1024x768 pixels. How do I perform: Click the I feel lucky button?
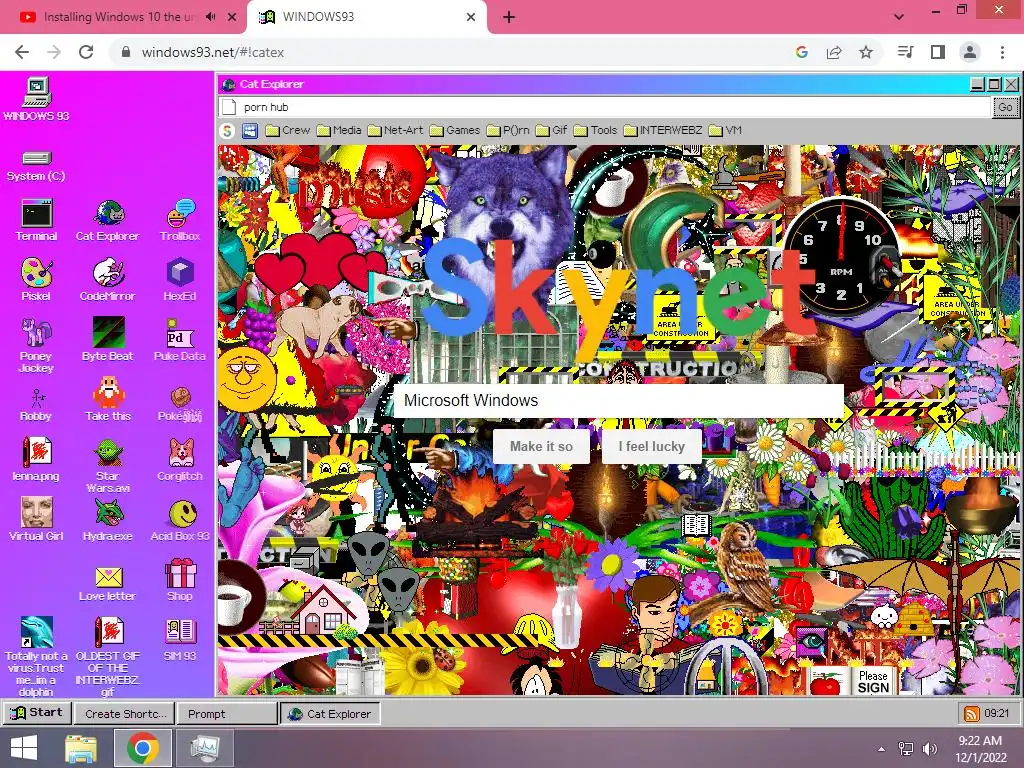coord(651,446)
